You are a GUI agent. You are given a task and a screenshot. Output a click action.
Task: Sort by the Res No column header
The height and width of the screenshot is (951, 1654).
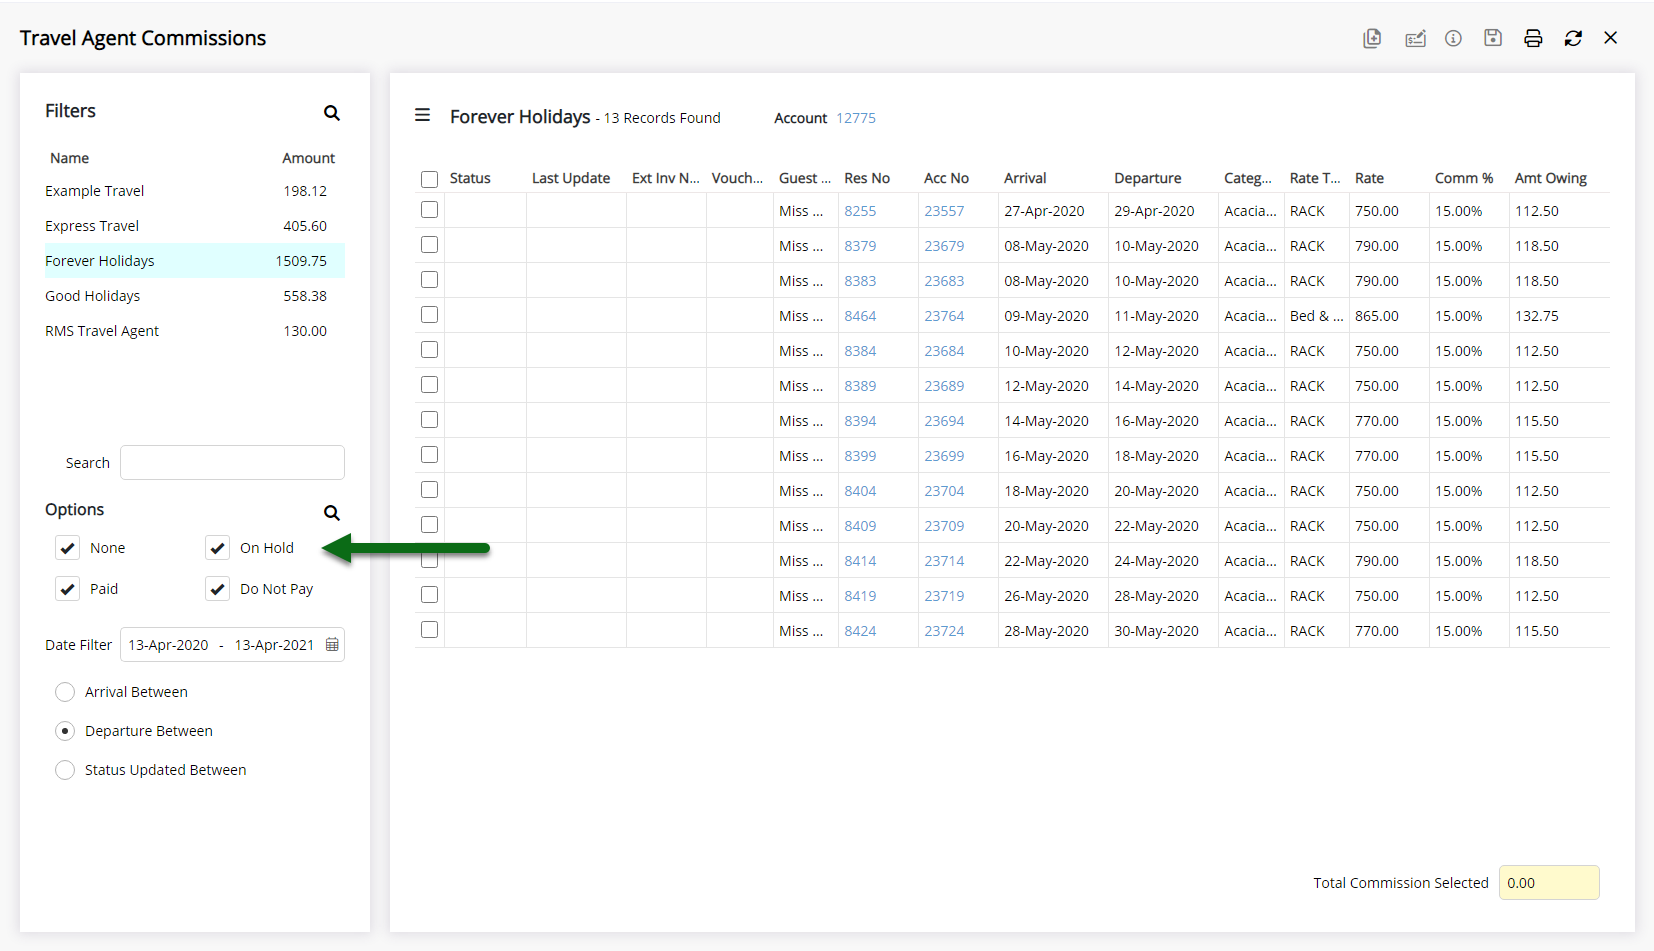(x=867, y=178)
